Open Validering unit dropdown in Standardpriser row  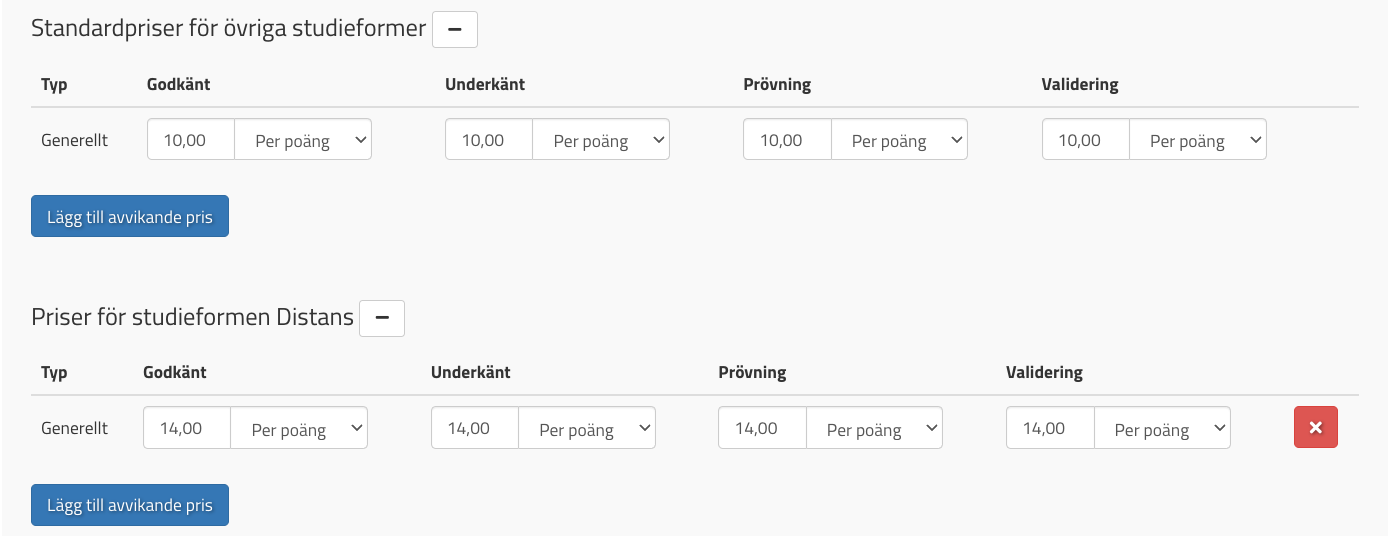[x=1197, y=140]
